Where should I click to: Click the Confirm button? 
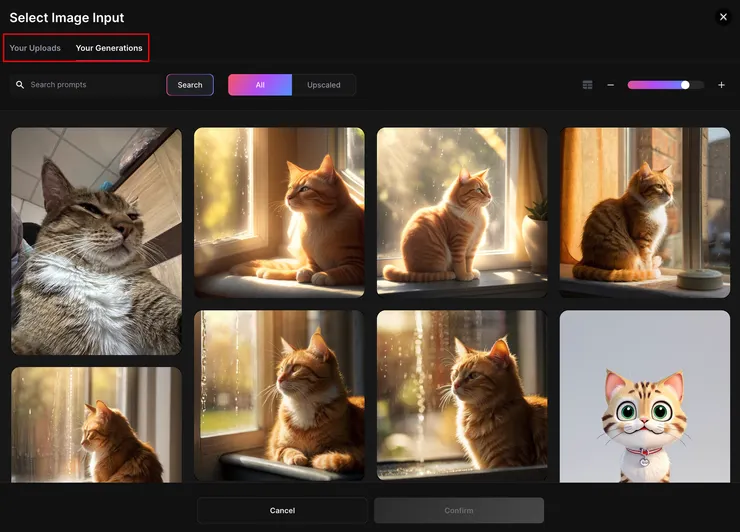[x=459, y=510]
